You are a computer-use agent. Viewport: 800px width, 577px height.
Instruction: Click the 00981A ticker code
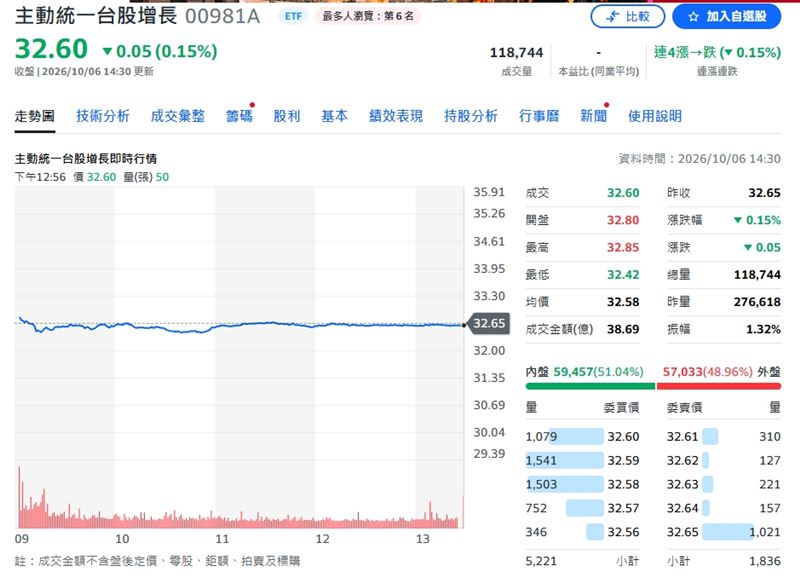coord(222,16)
